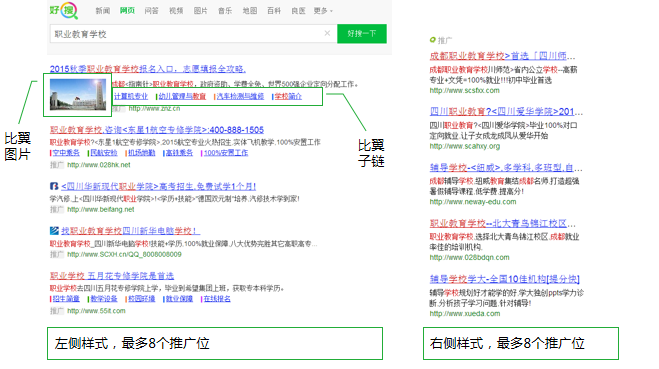Click the favicon beside 四川新华电脑学校 result
This screenshot has height=369, width=659.
point(54,230)
